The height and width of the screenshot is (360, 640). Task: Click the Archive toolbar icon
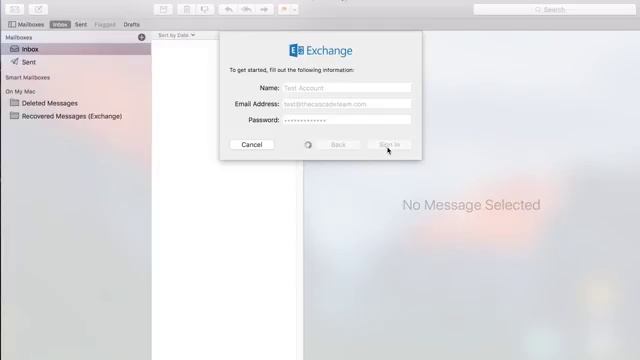[x=163, y=9]
